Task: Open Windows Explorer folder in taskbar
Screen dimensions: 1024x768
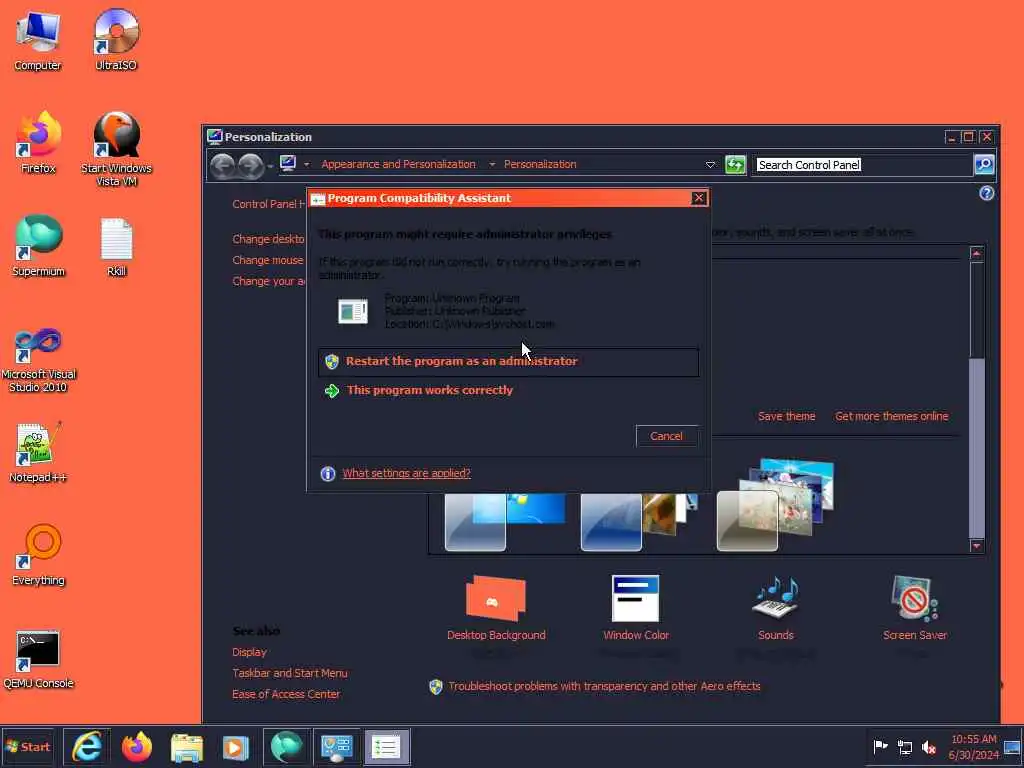Action: (x=187, y=747)
